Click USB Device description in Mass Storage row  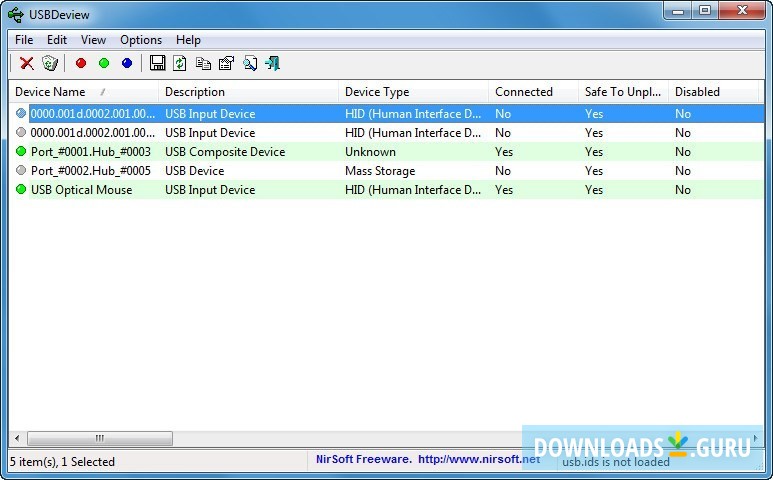click(195, 171)
